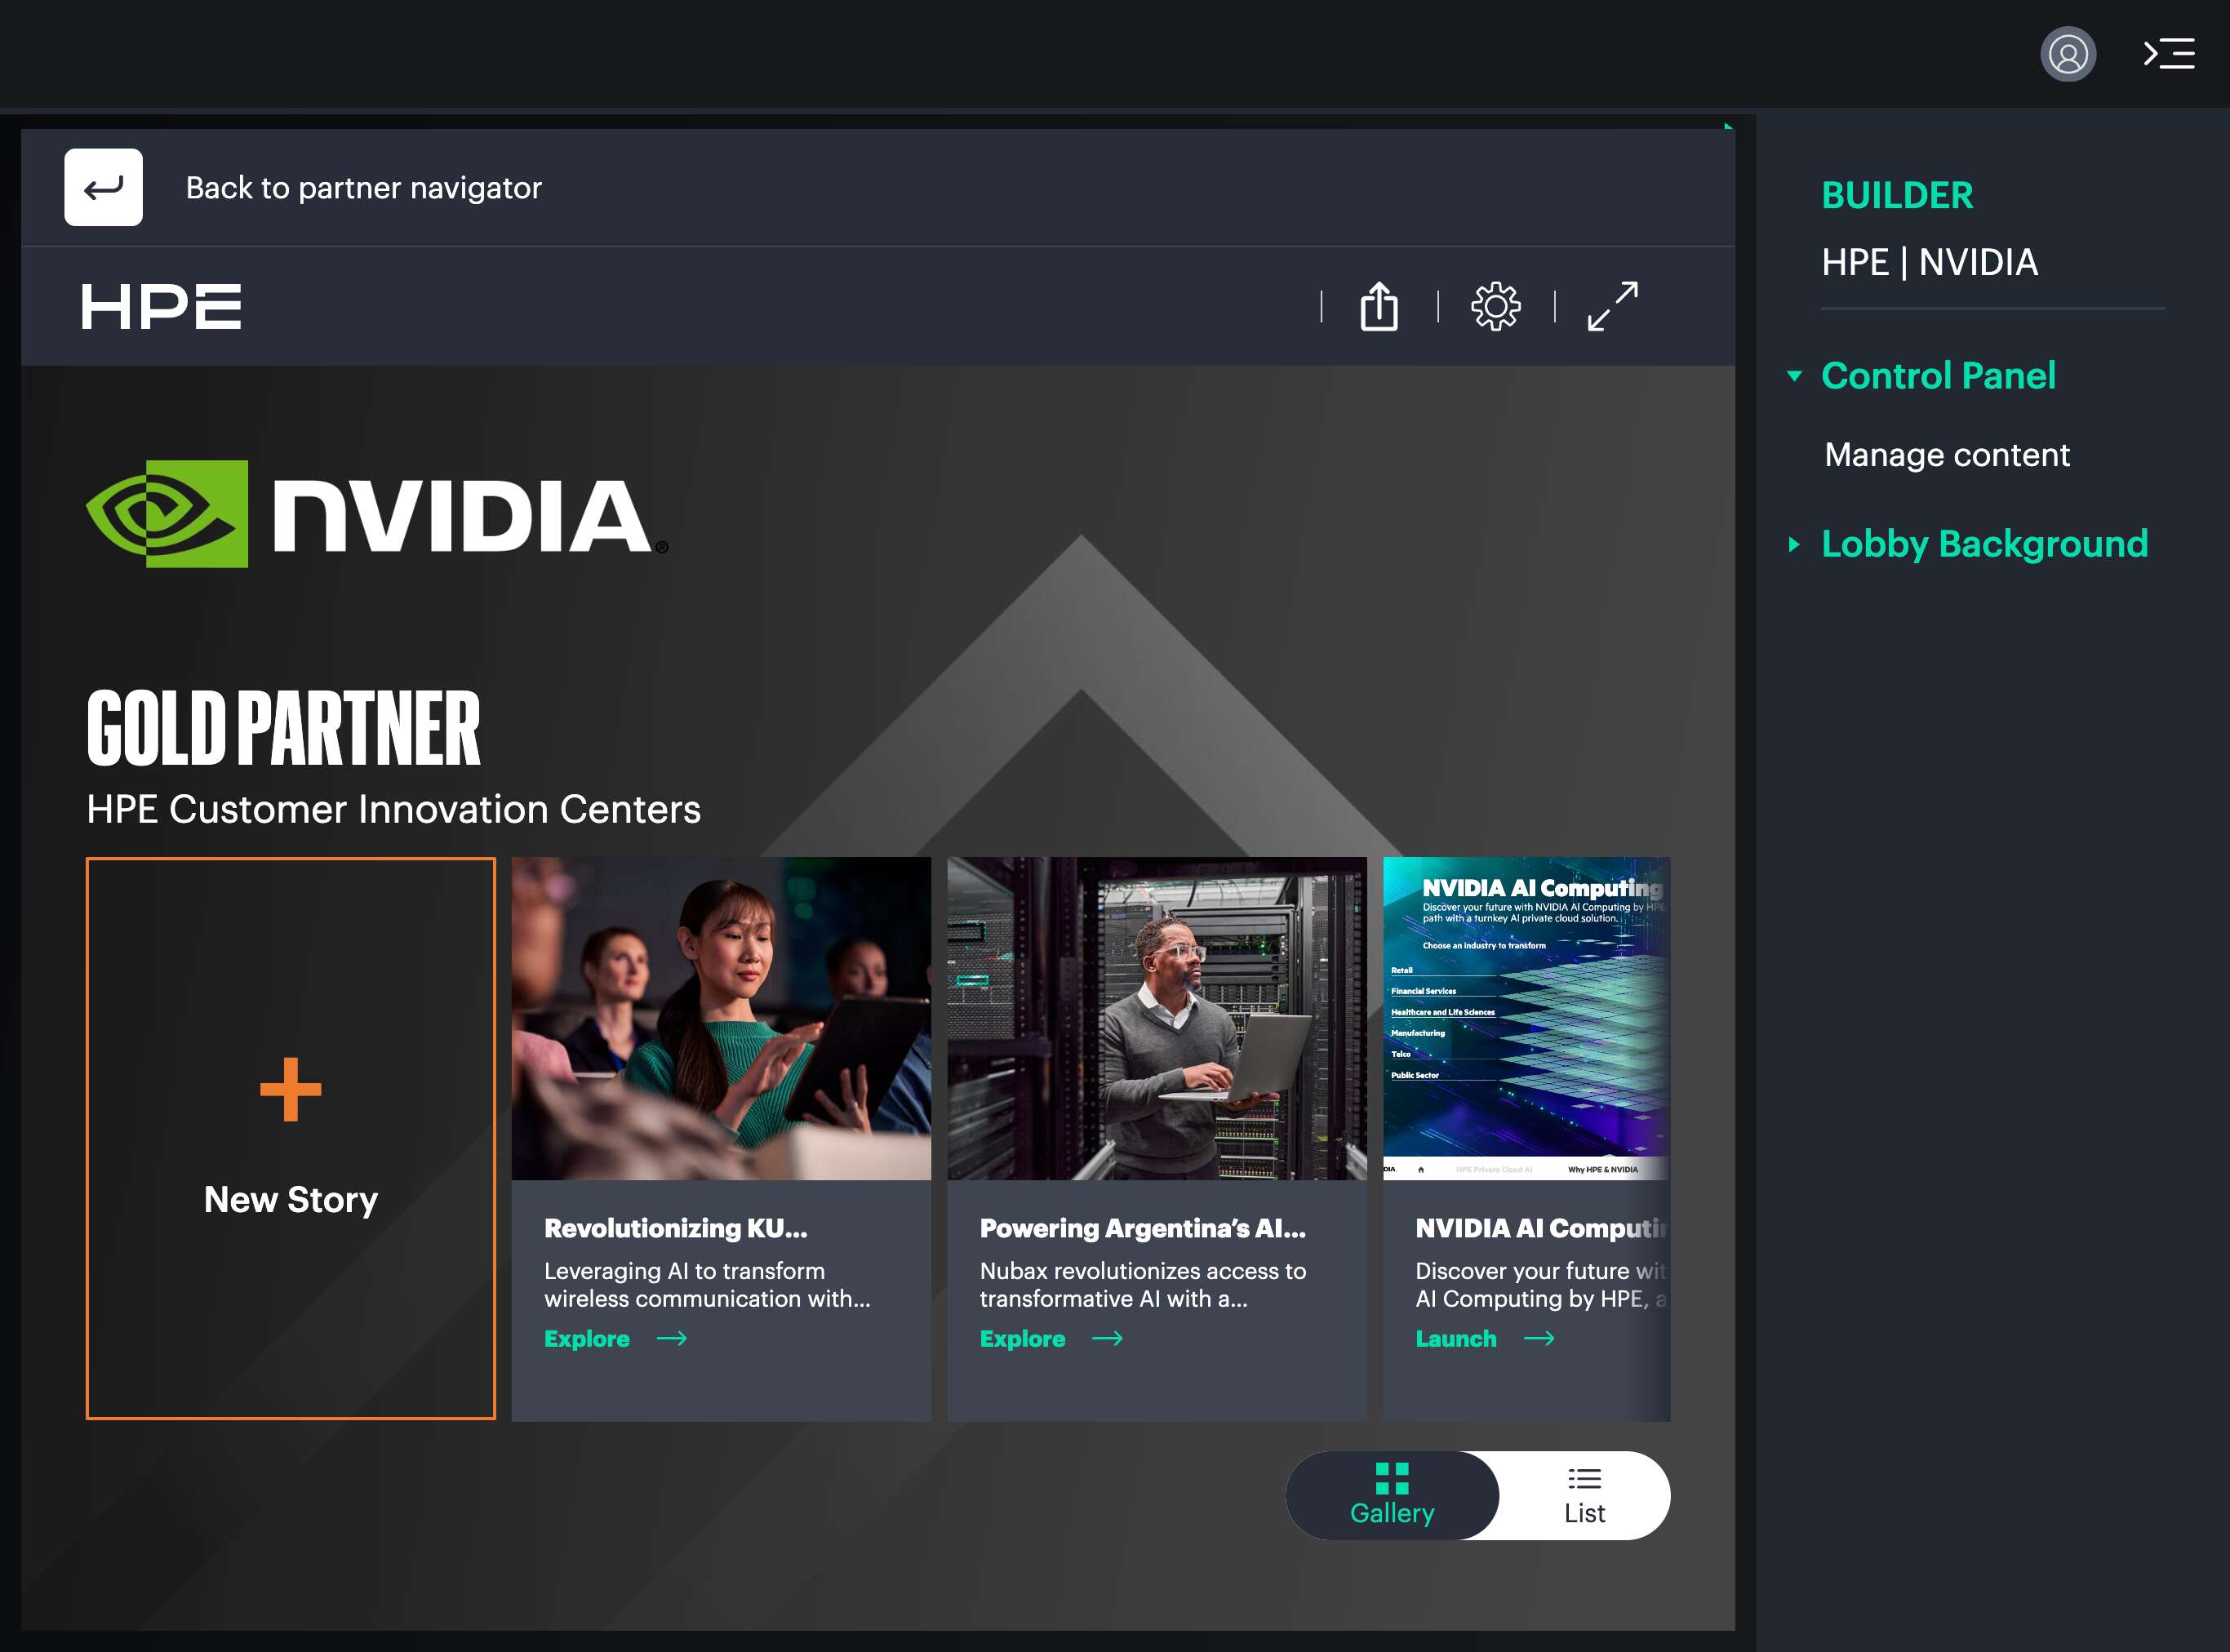This screenshot has width=2230, height=1652.
Task: Click Leveraging AI to transform description
Action: pos(707,1285)
